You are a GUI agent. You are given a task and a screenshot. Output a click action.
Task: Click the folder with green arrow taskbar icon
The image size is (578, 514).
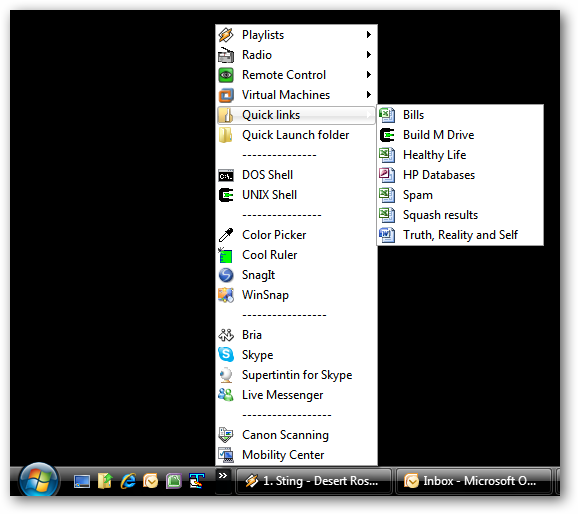pos(105,481)
